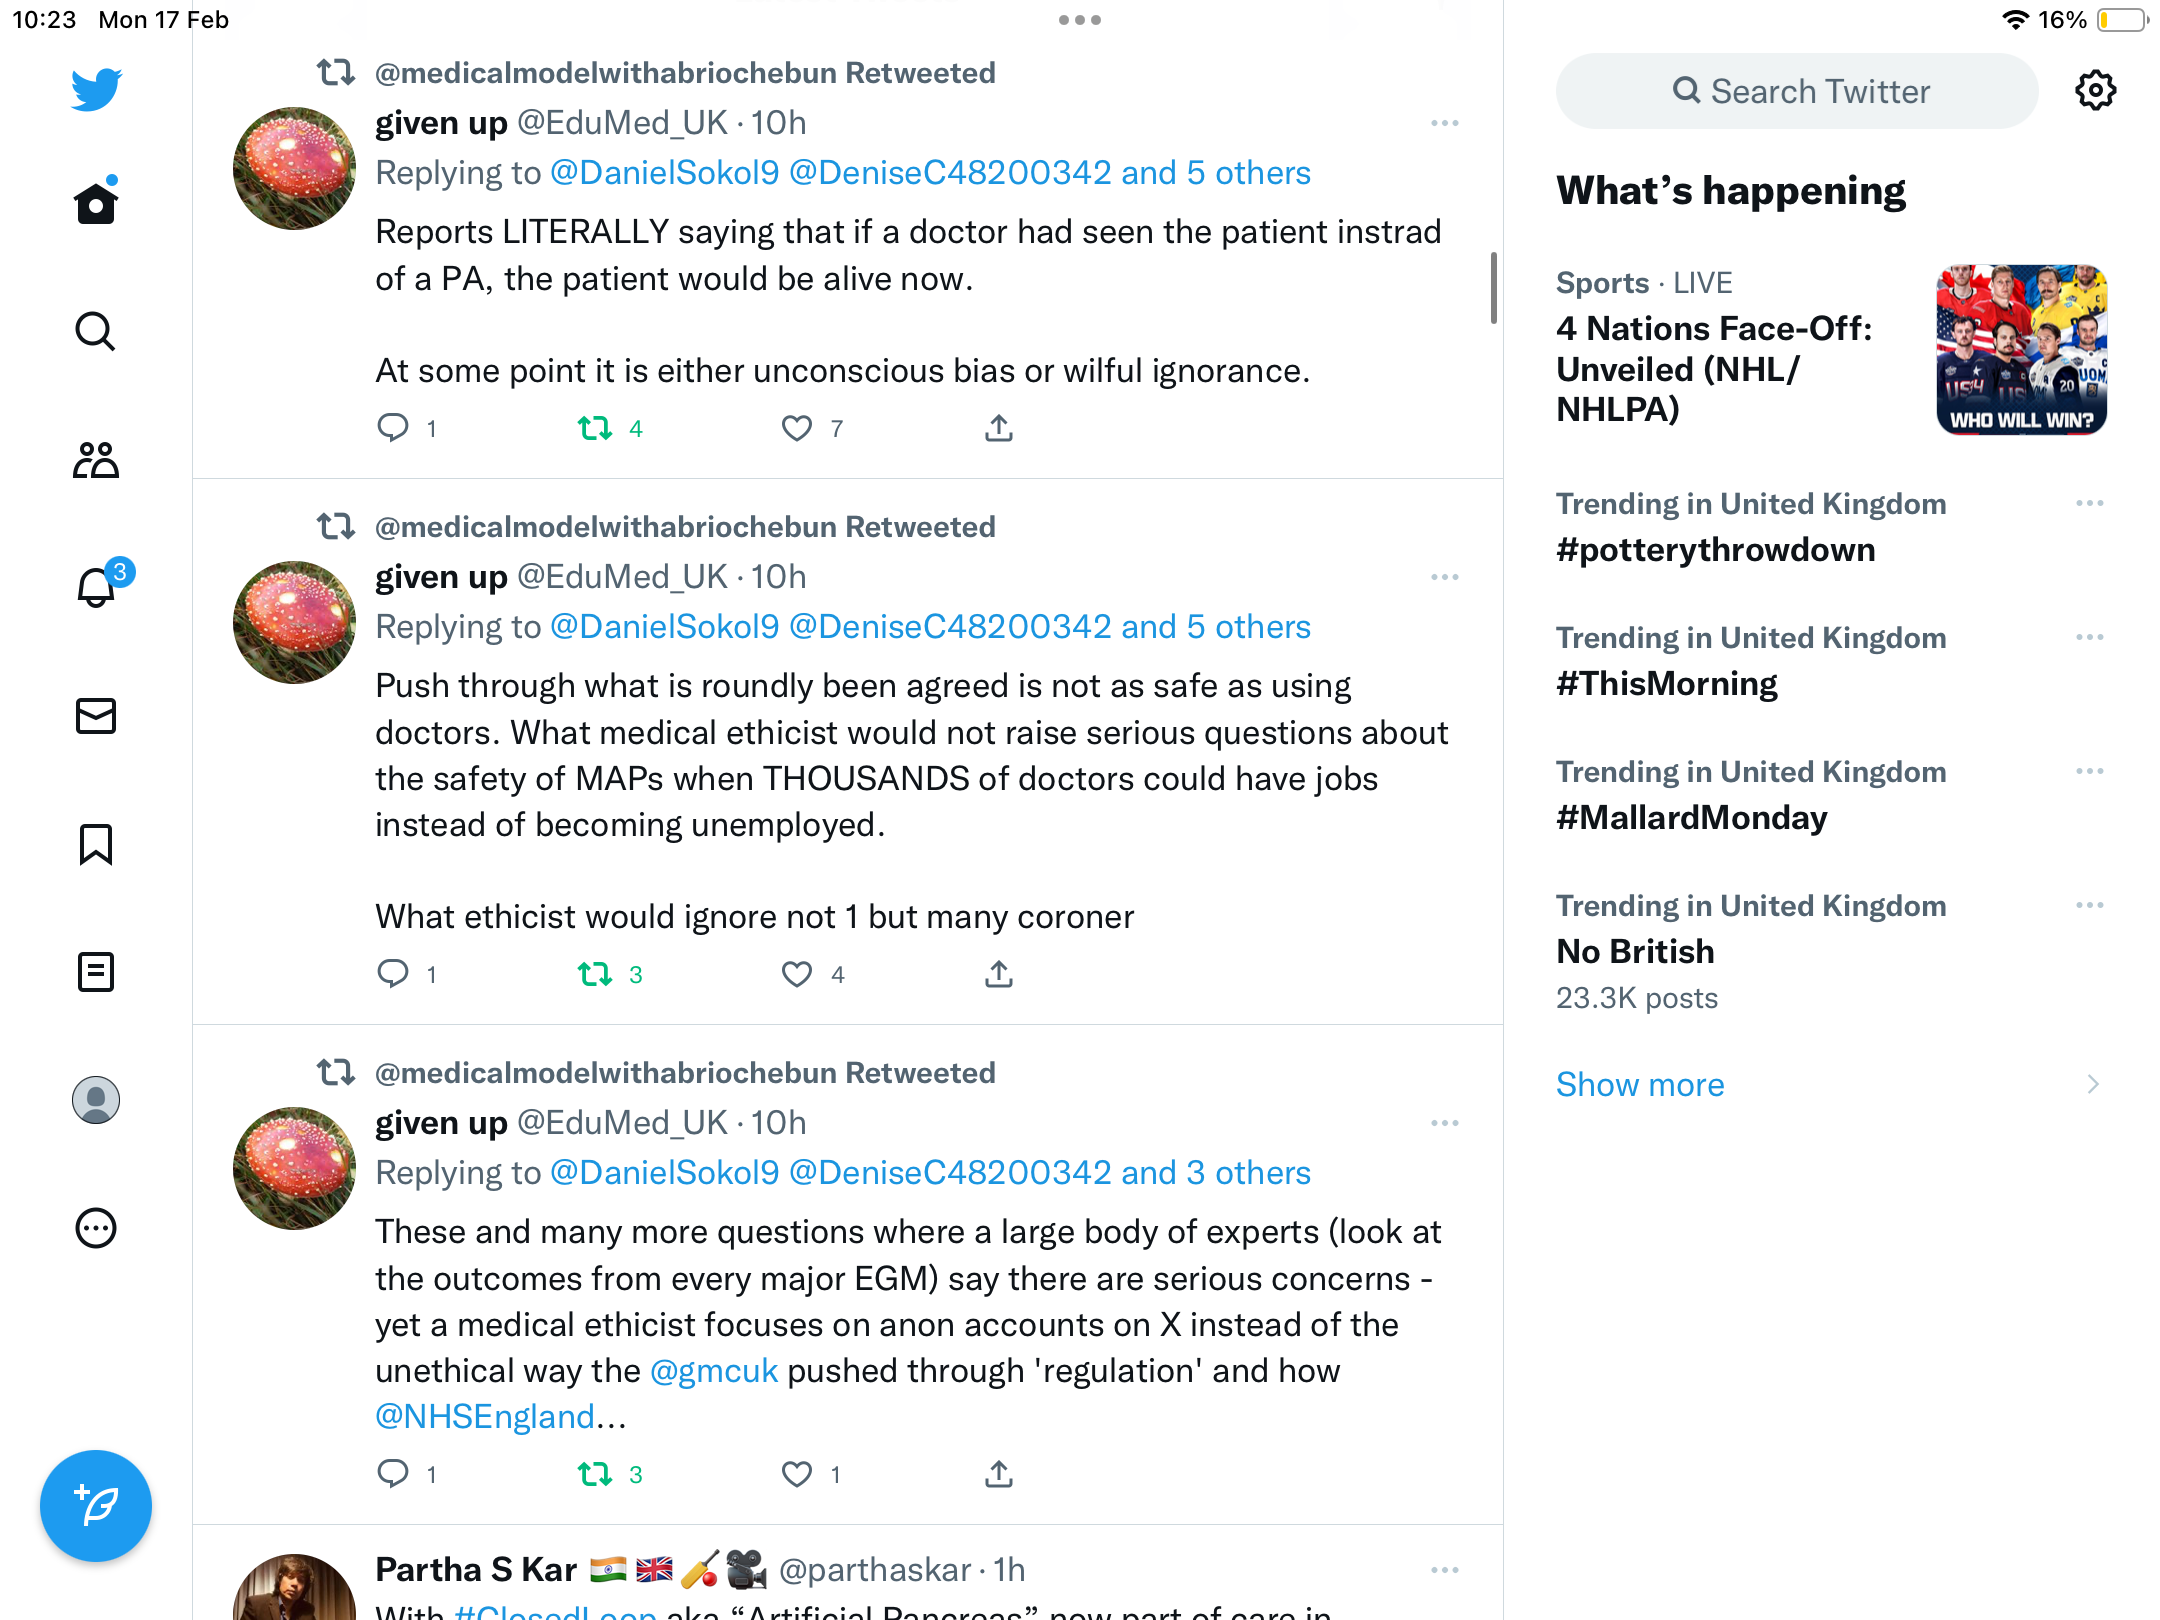Screen dimensions: 2160x1620
Task: Open the Messages envelope icon
Action: 96,716
